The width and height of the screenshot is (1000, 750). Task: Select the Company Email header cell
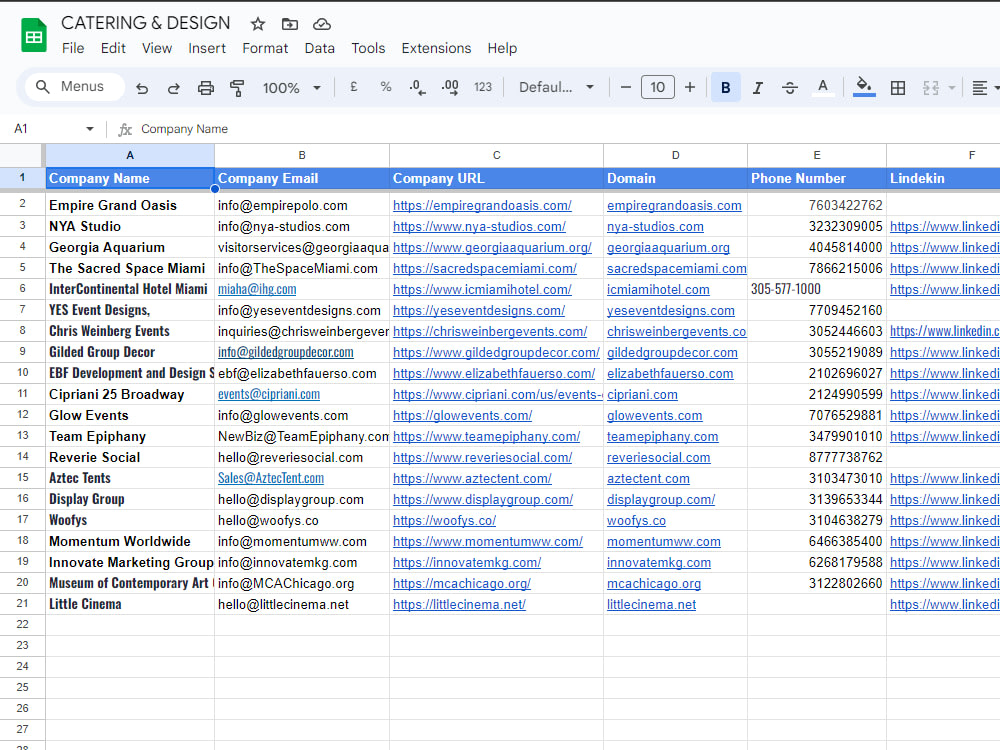click(302, 179)
